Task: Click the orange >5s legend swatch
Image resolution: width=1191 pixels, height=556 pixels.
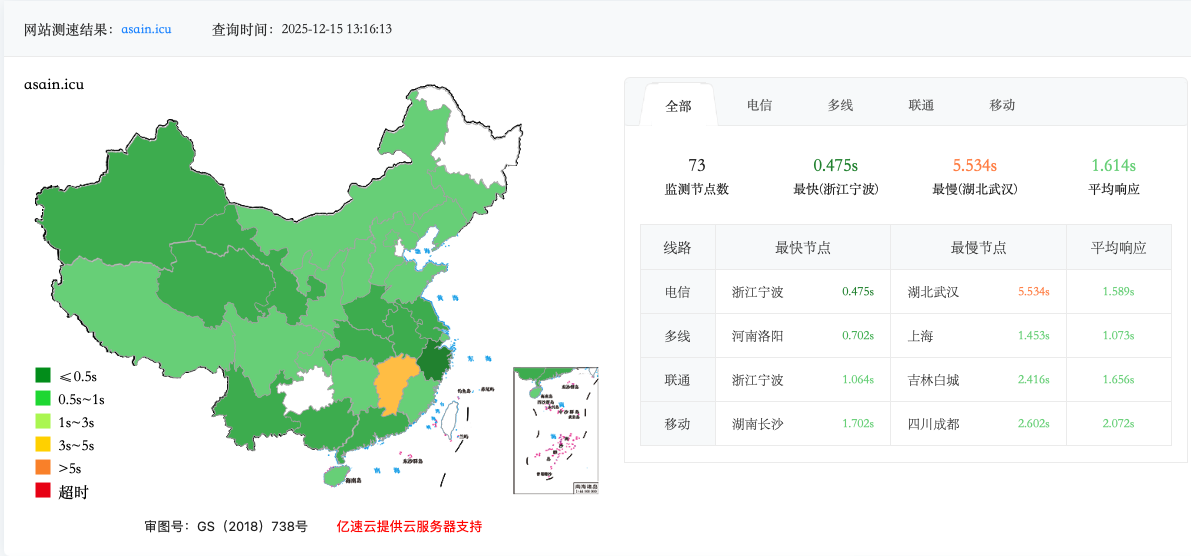Action: coord(43,468)
